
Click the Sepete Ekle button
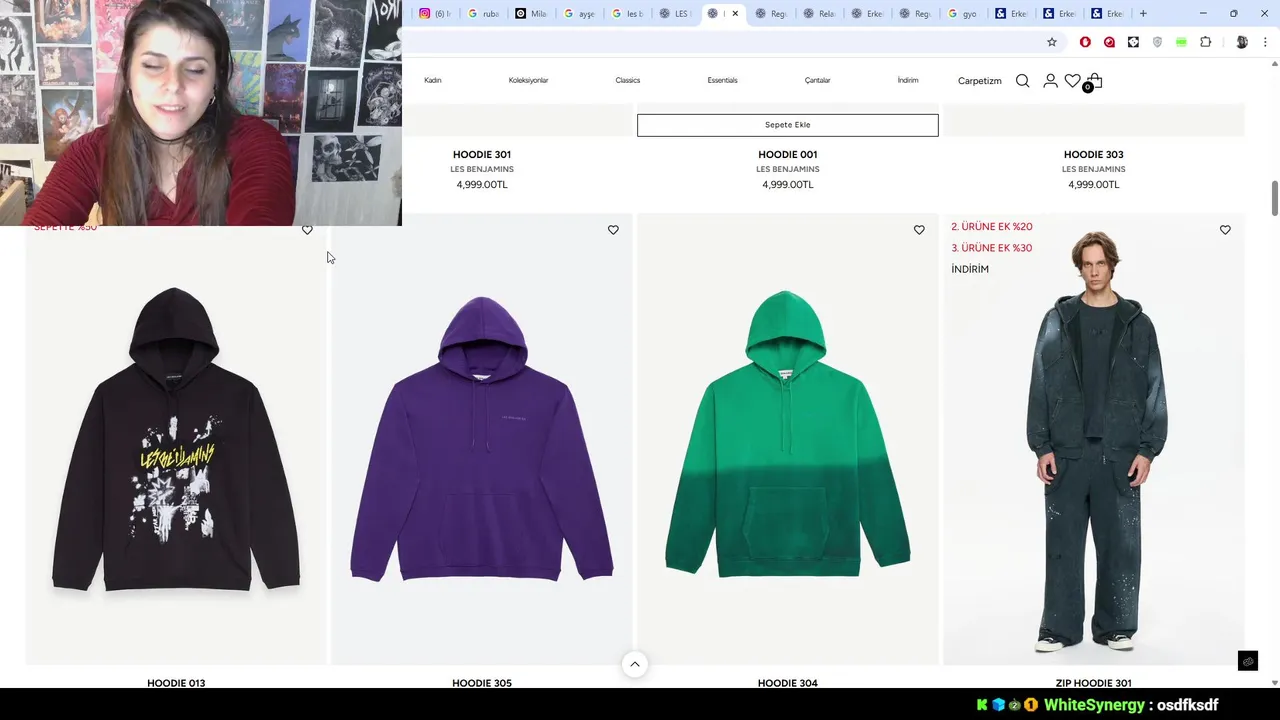click(788, 125)
